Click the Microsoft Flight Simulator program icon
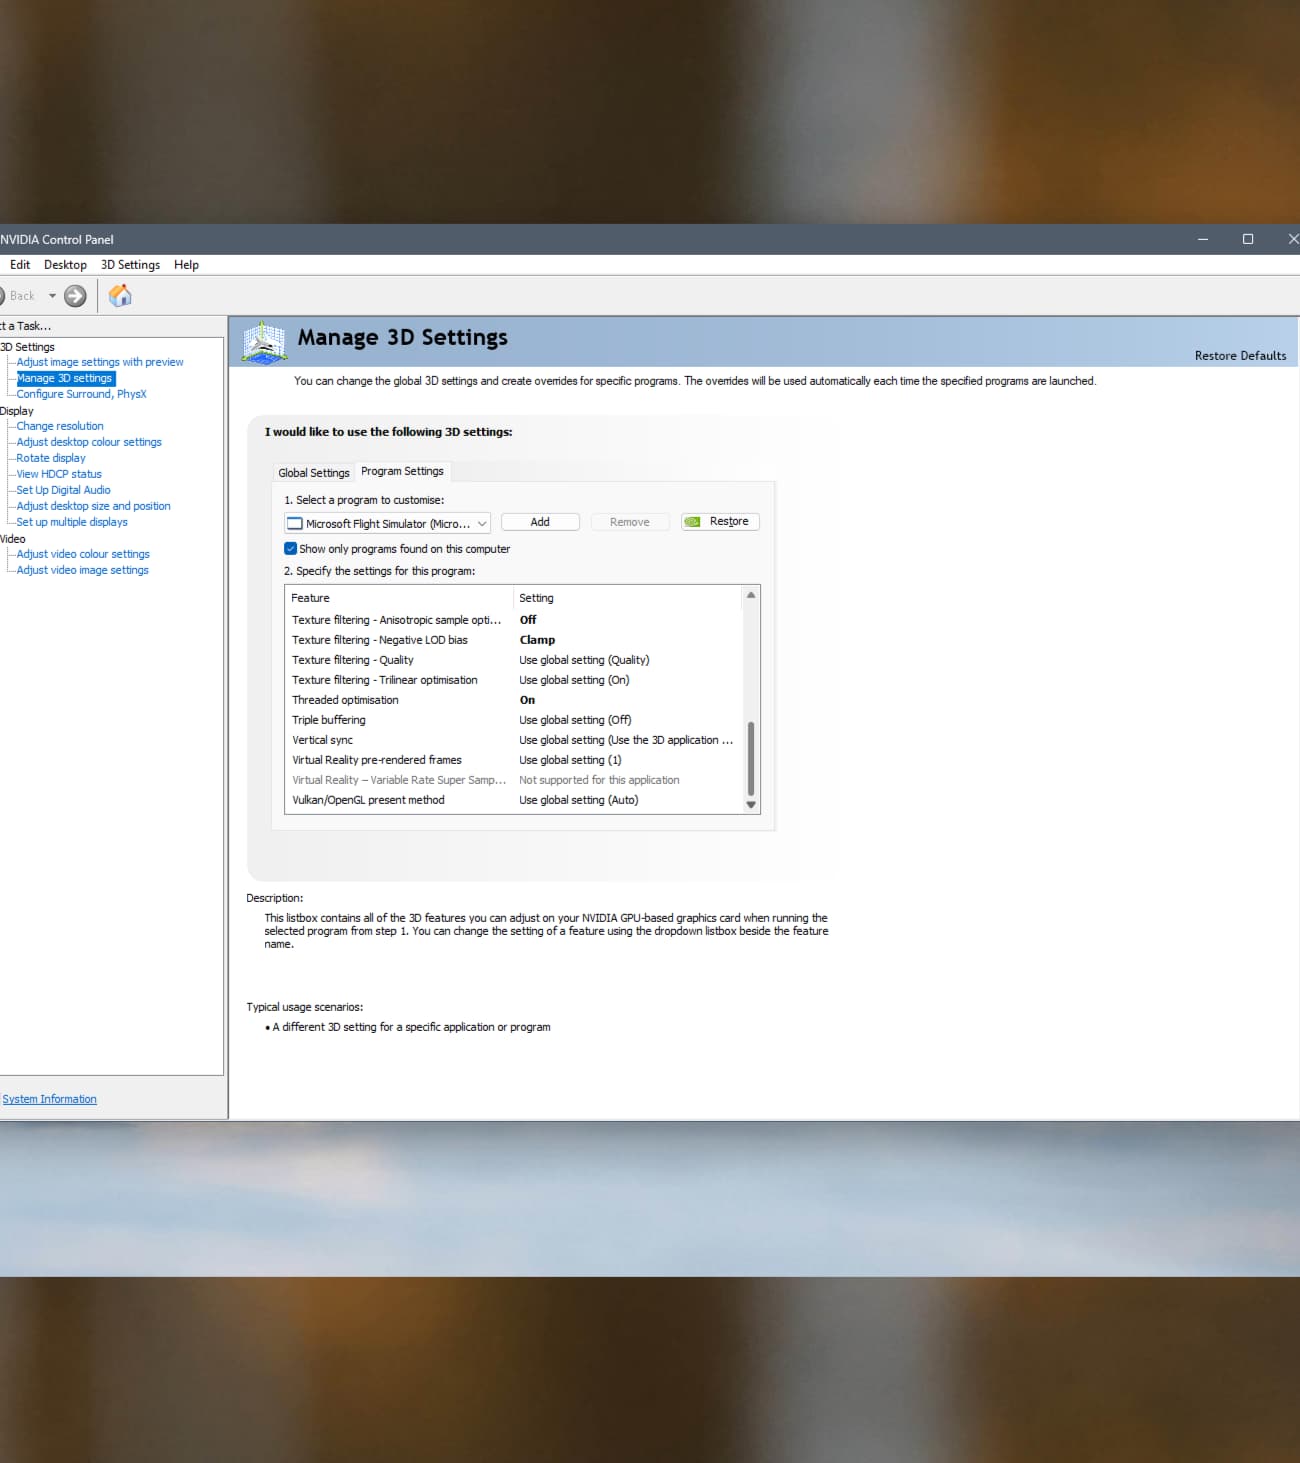The image size is (1300, 1463). (294, 523)
